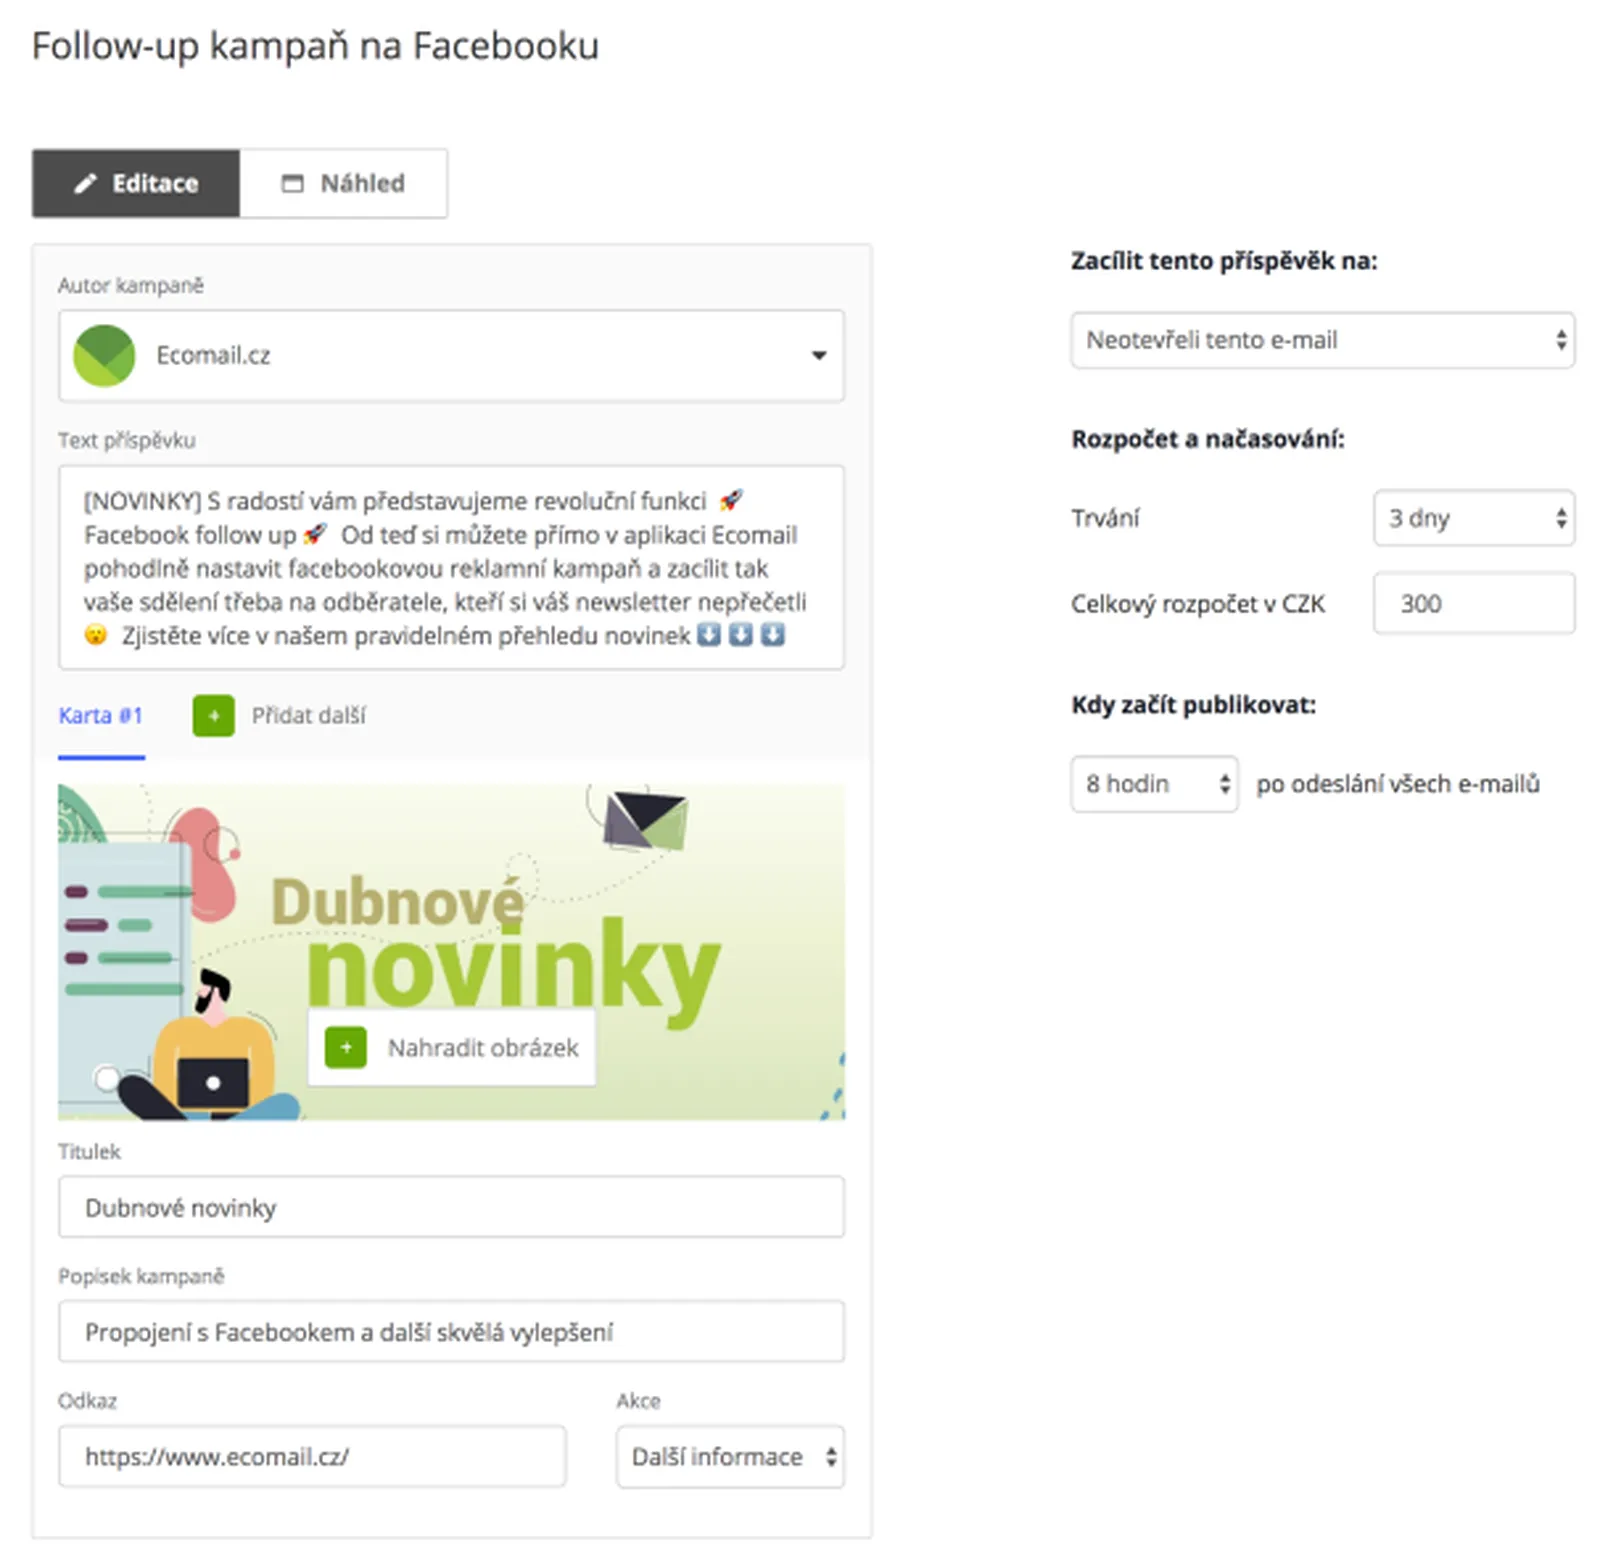1600x1563 pixels.
Task: Click the Celkový rozpočet v CZK field
Action: pyautogui.click(x=1473, y=603)
